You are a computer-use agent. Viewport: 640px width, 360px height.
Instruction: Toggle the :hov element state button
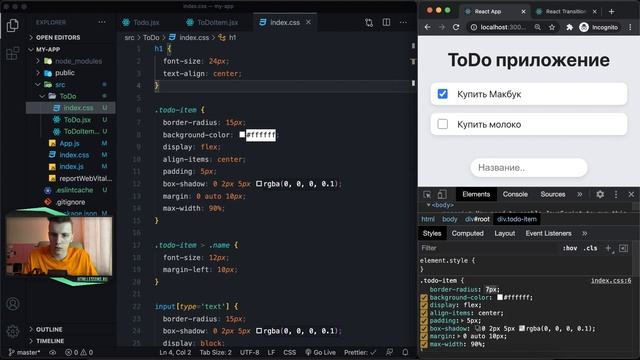(570, 248)
